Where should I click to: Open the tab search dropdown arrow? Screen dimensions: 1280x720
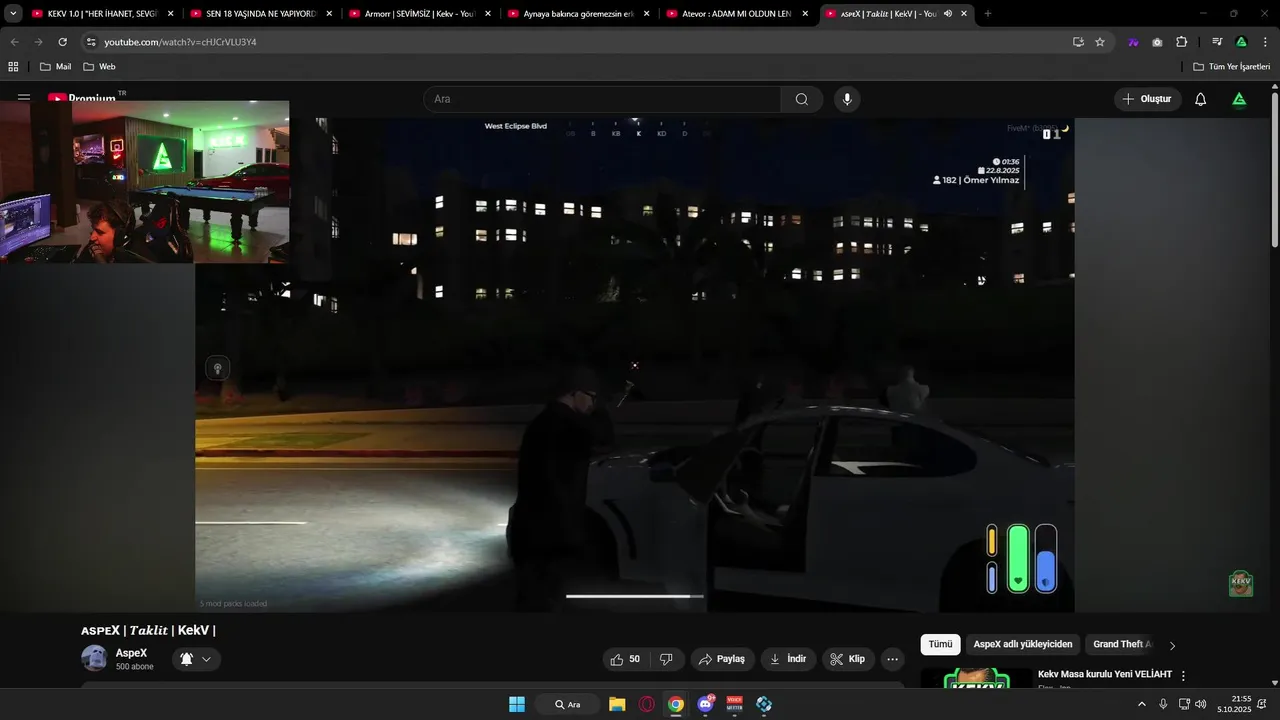click(x=13, y=14)
